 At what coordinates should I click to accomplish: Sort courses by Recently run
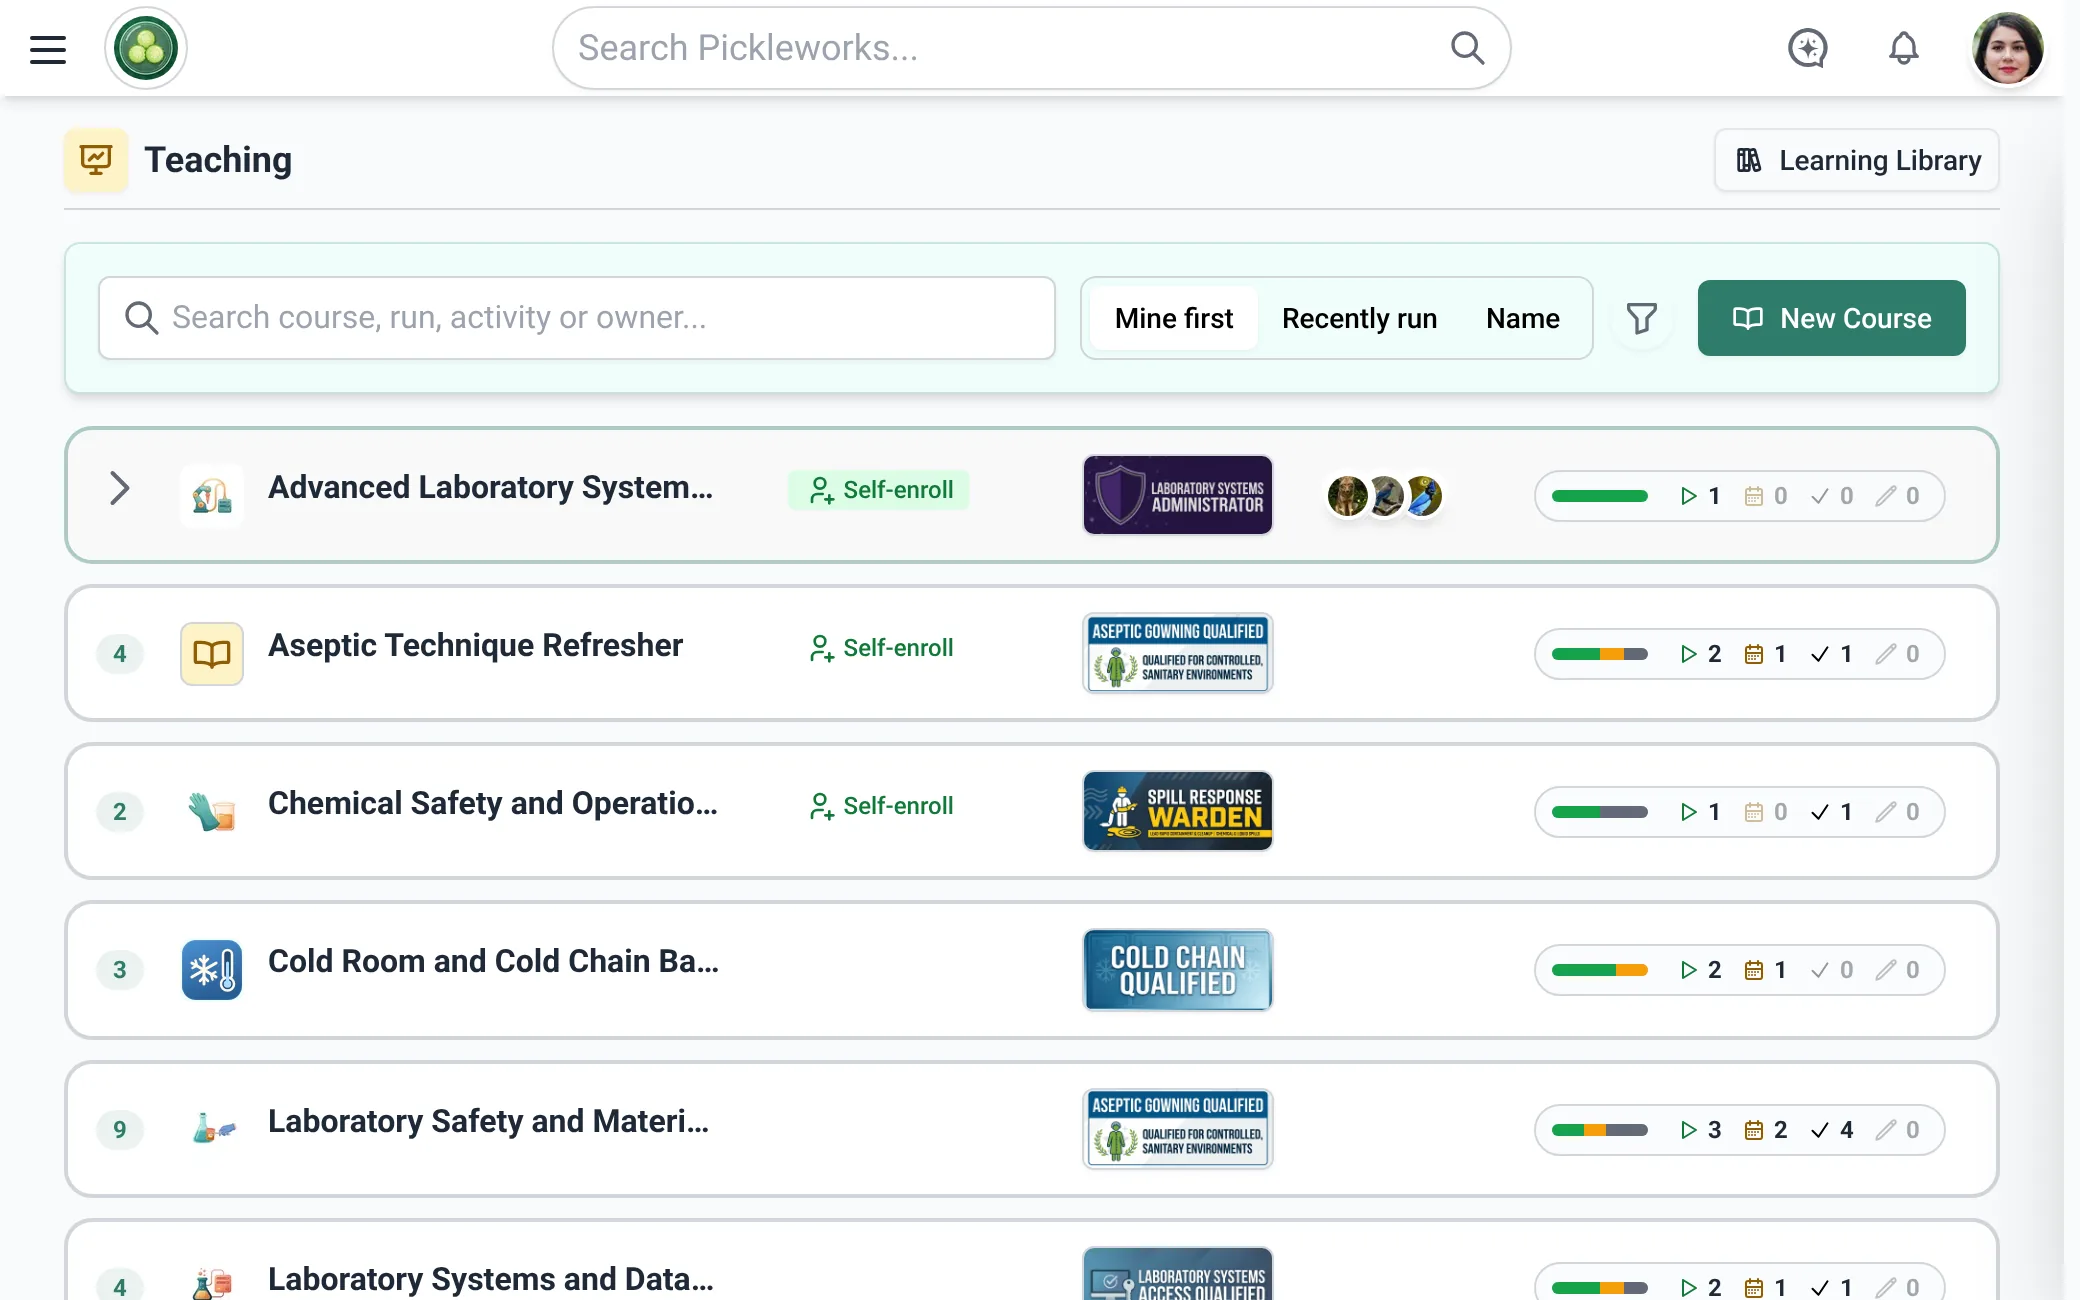coord(1359,318)
